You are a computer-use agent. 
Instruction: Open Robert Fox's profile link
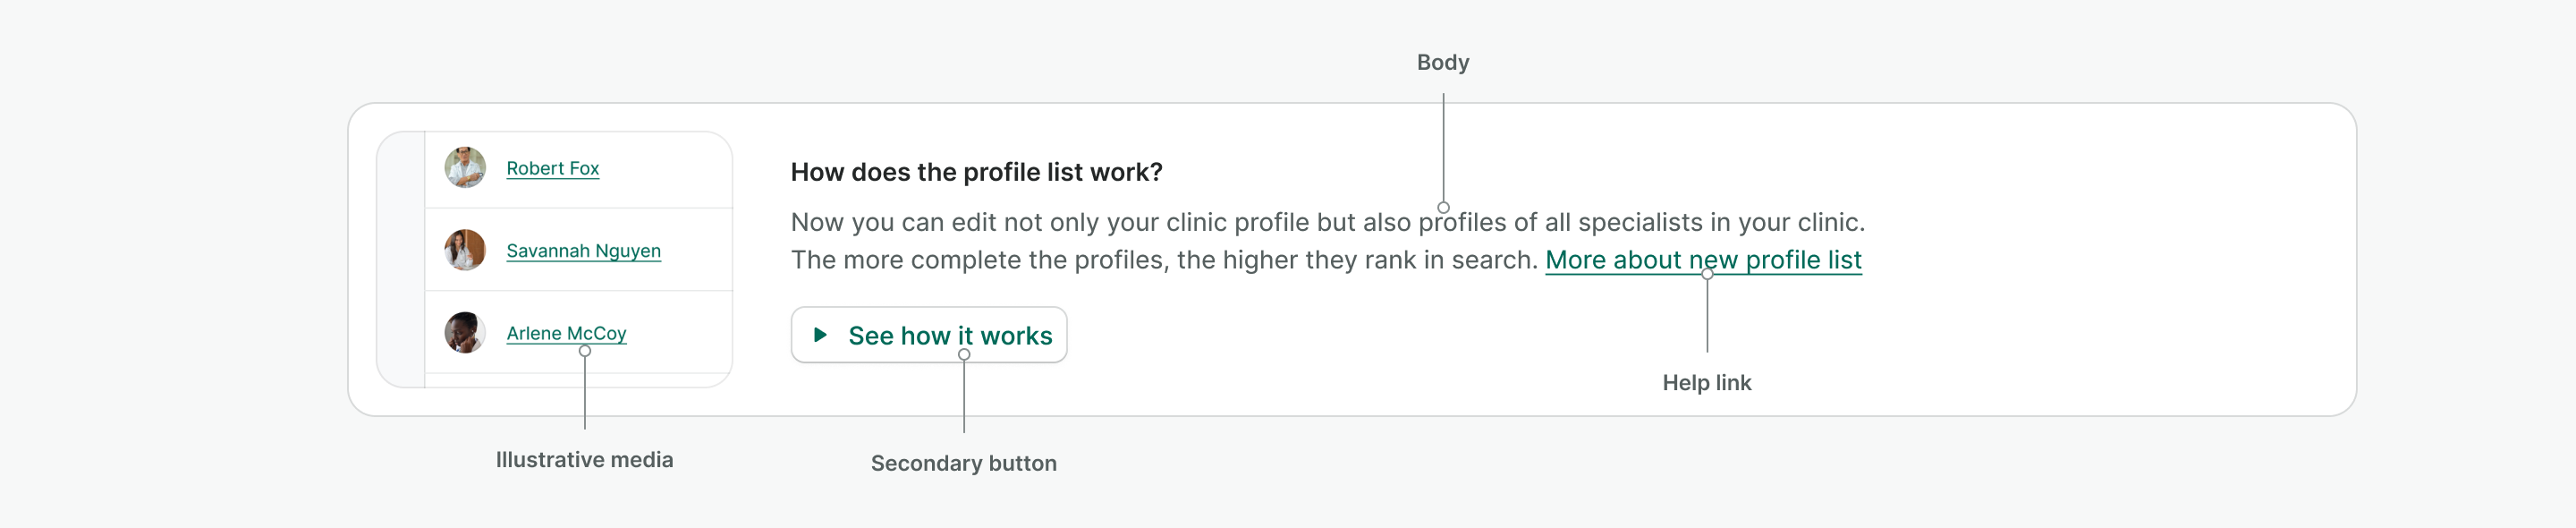(552, 168)
